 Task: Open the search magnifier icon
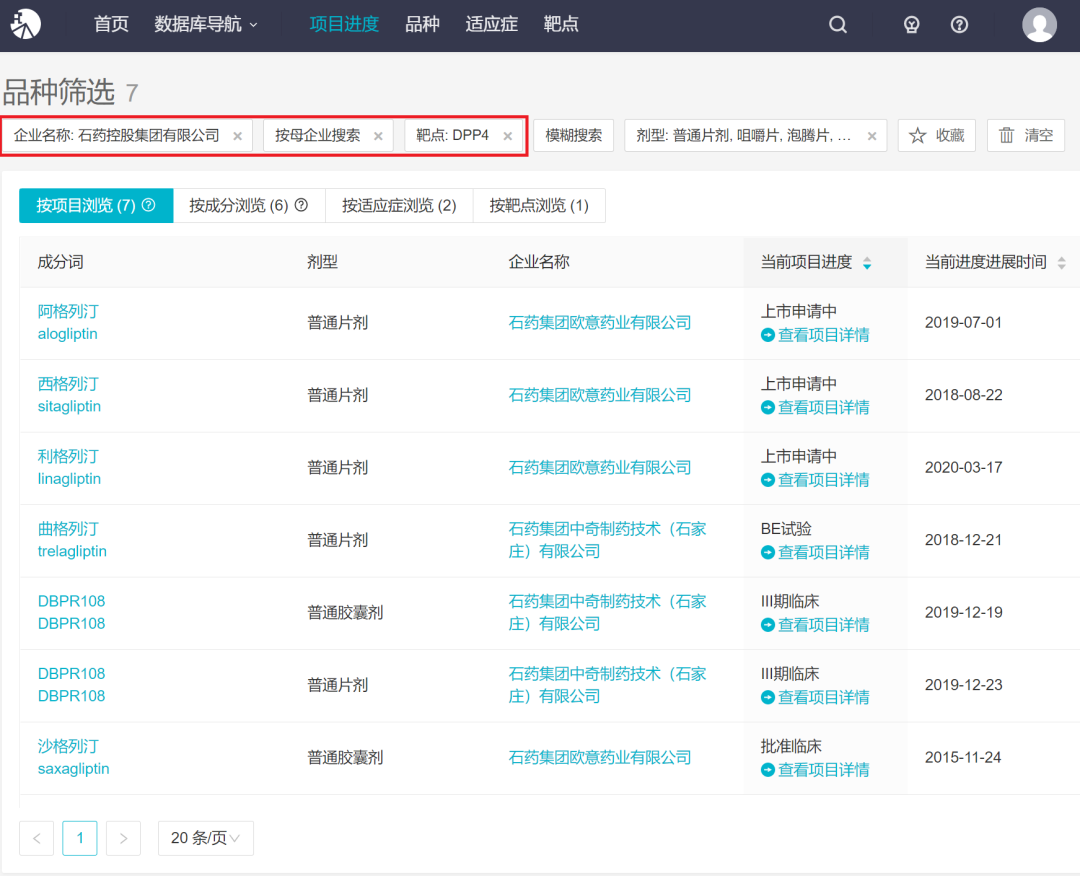tap(838, 25)
